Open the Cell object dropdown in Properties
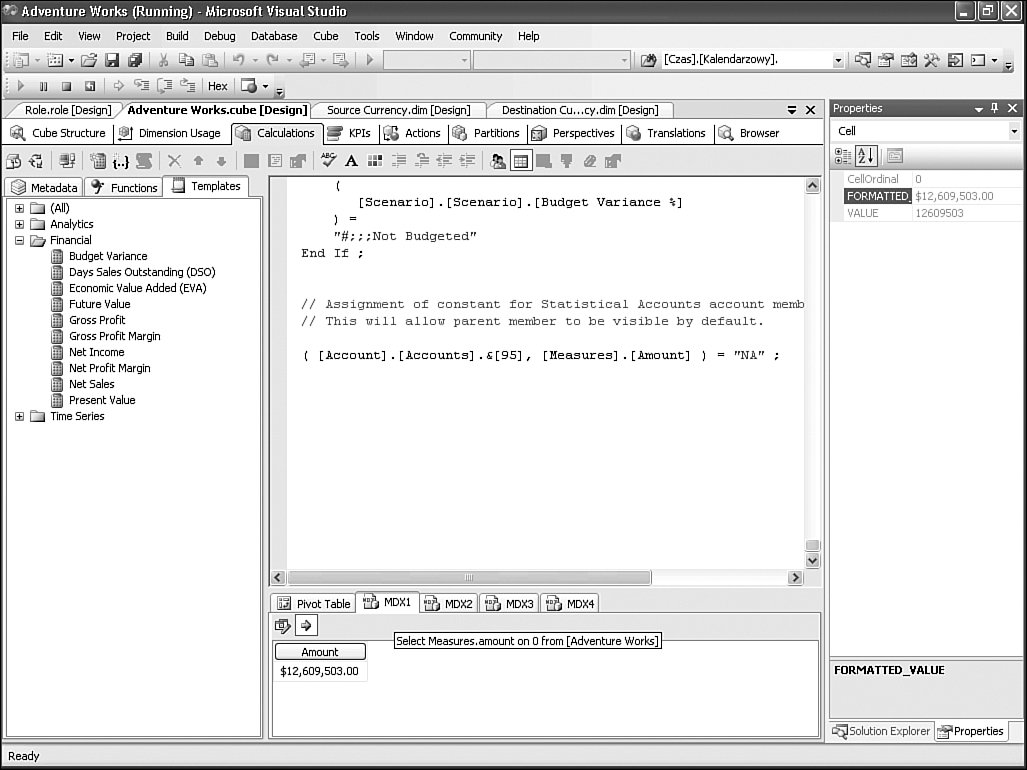Viewport: 1027px width, 770px height. pos(1014,131)
